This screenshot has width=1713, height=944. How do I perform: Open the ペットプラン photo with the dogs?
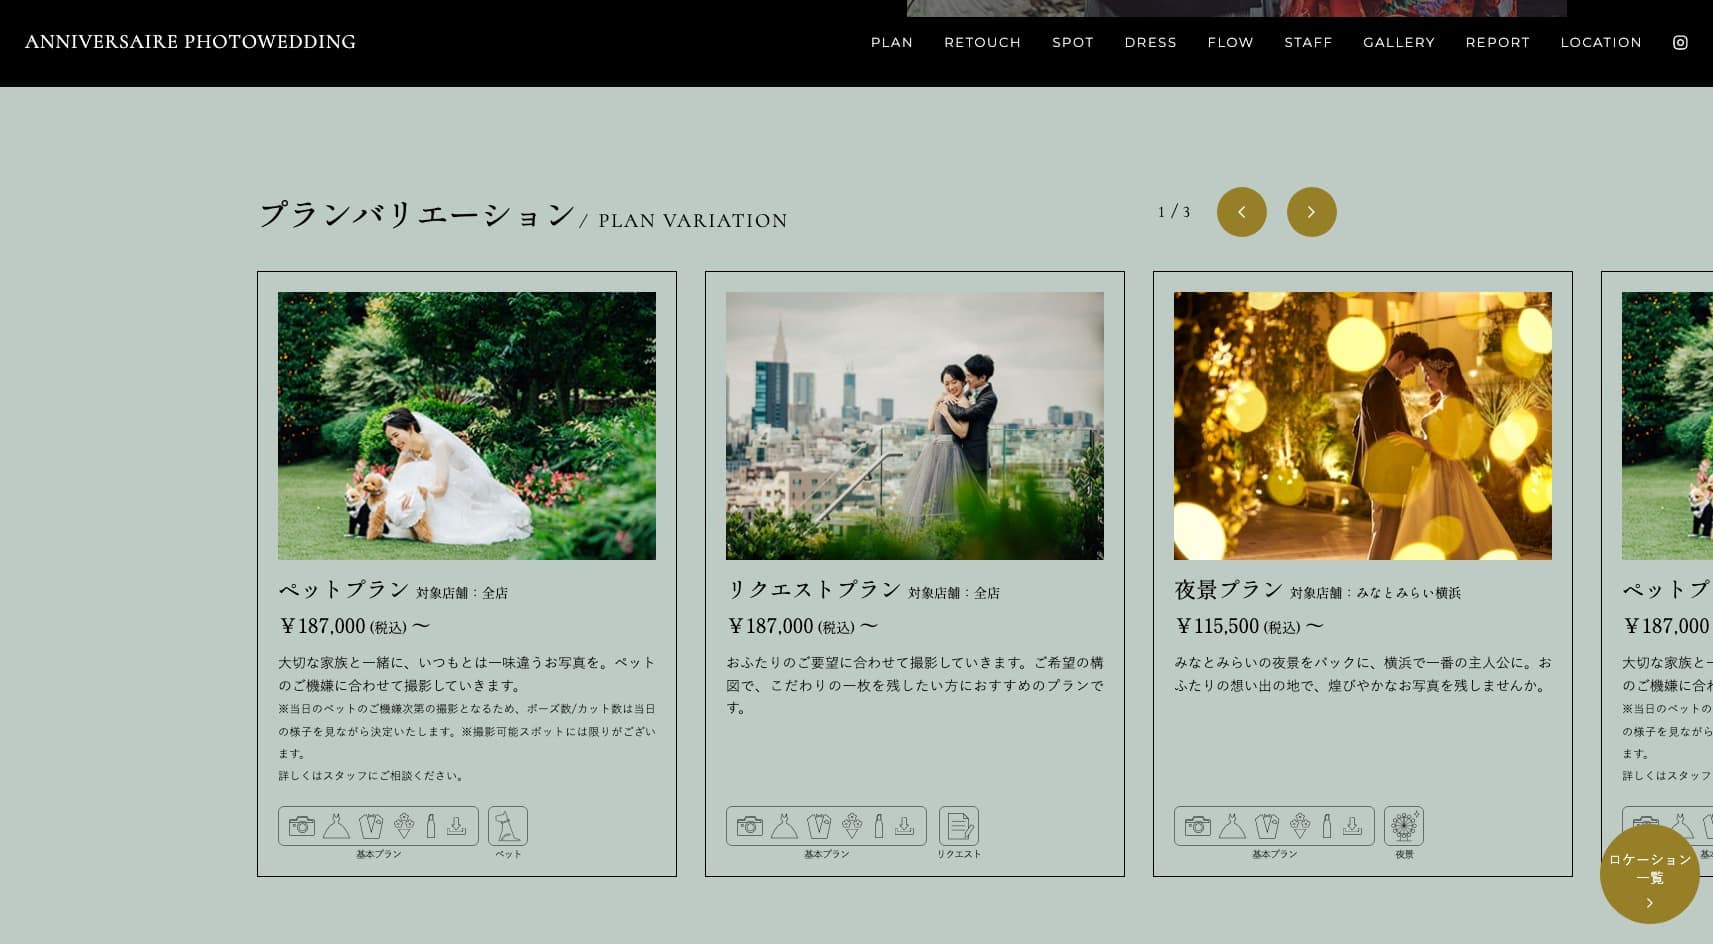pyautogui.click(x=467, y=426)
